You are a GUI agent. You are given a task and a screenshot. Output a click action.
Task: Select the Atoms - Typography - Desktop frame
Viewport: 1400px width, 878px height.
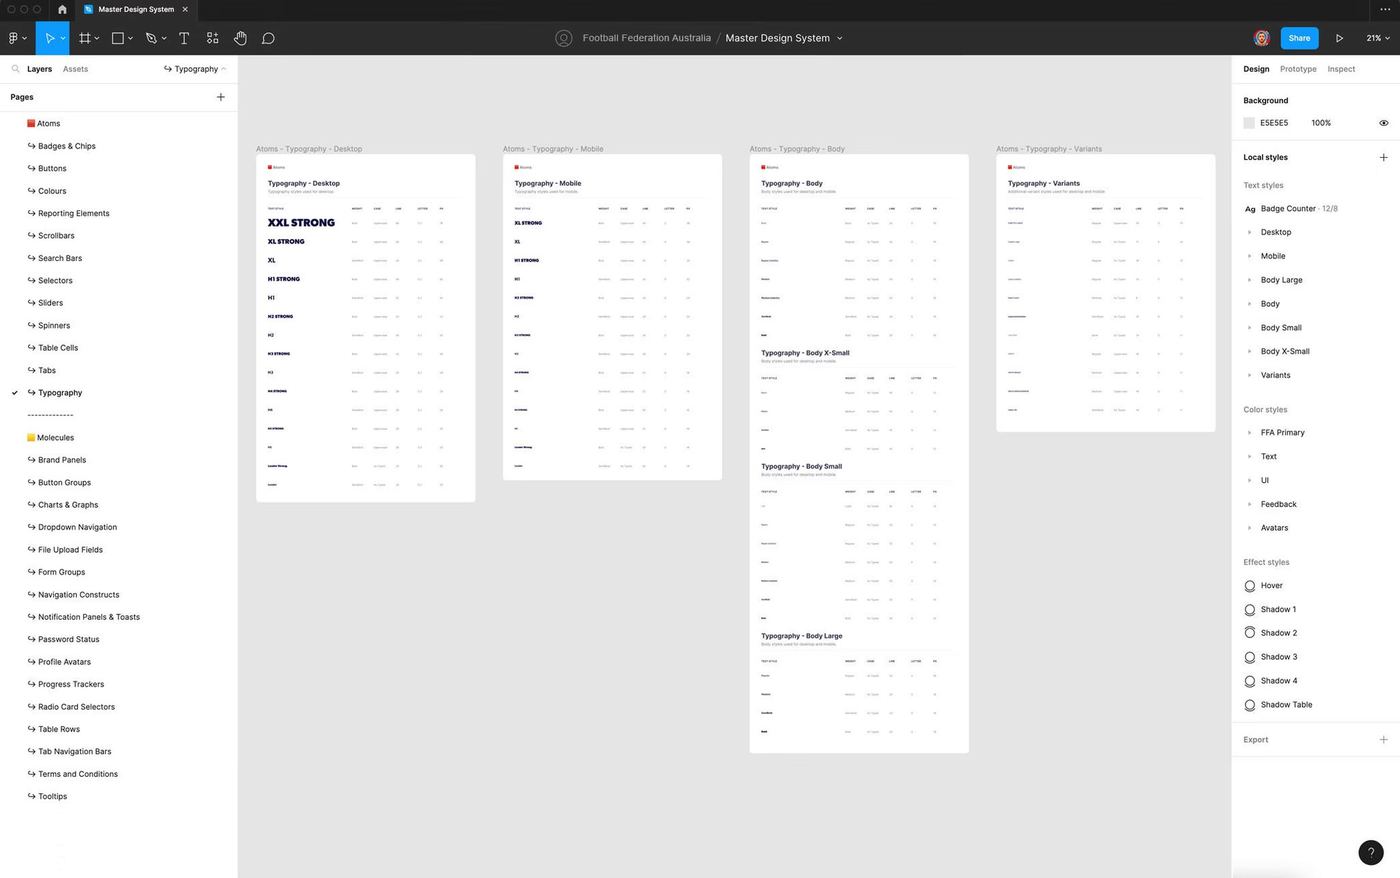point(309,149)
